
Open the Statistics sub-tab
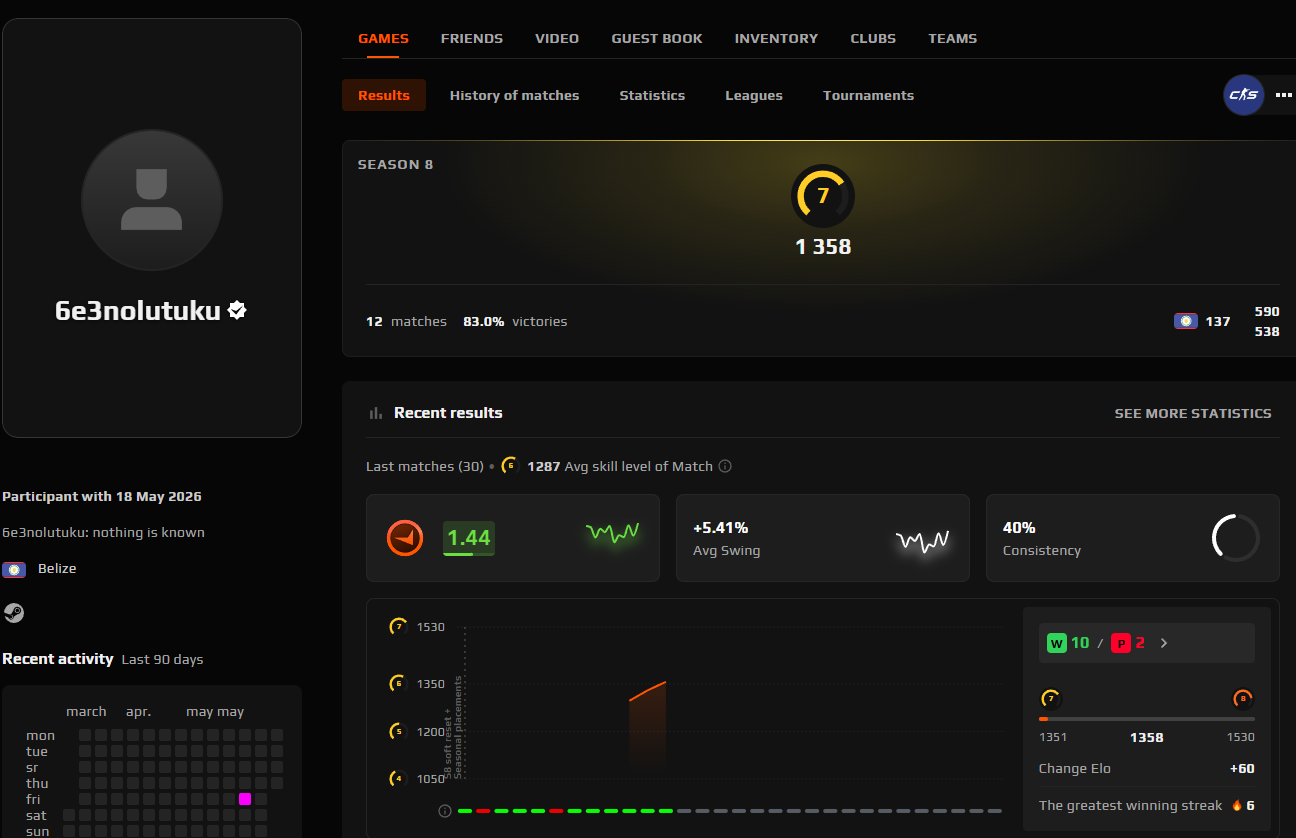(x=652, y=95)
